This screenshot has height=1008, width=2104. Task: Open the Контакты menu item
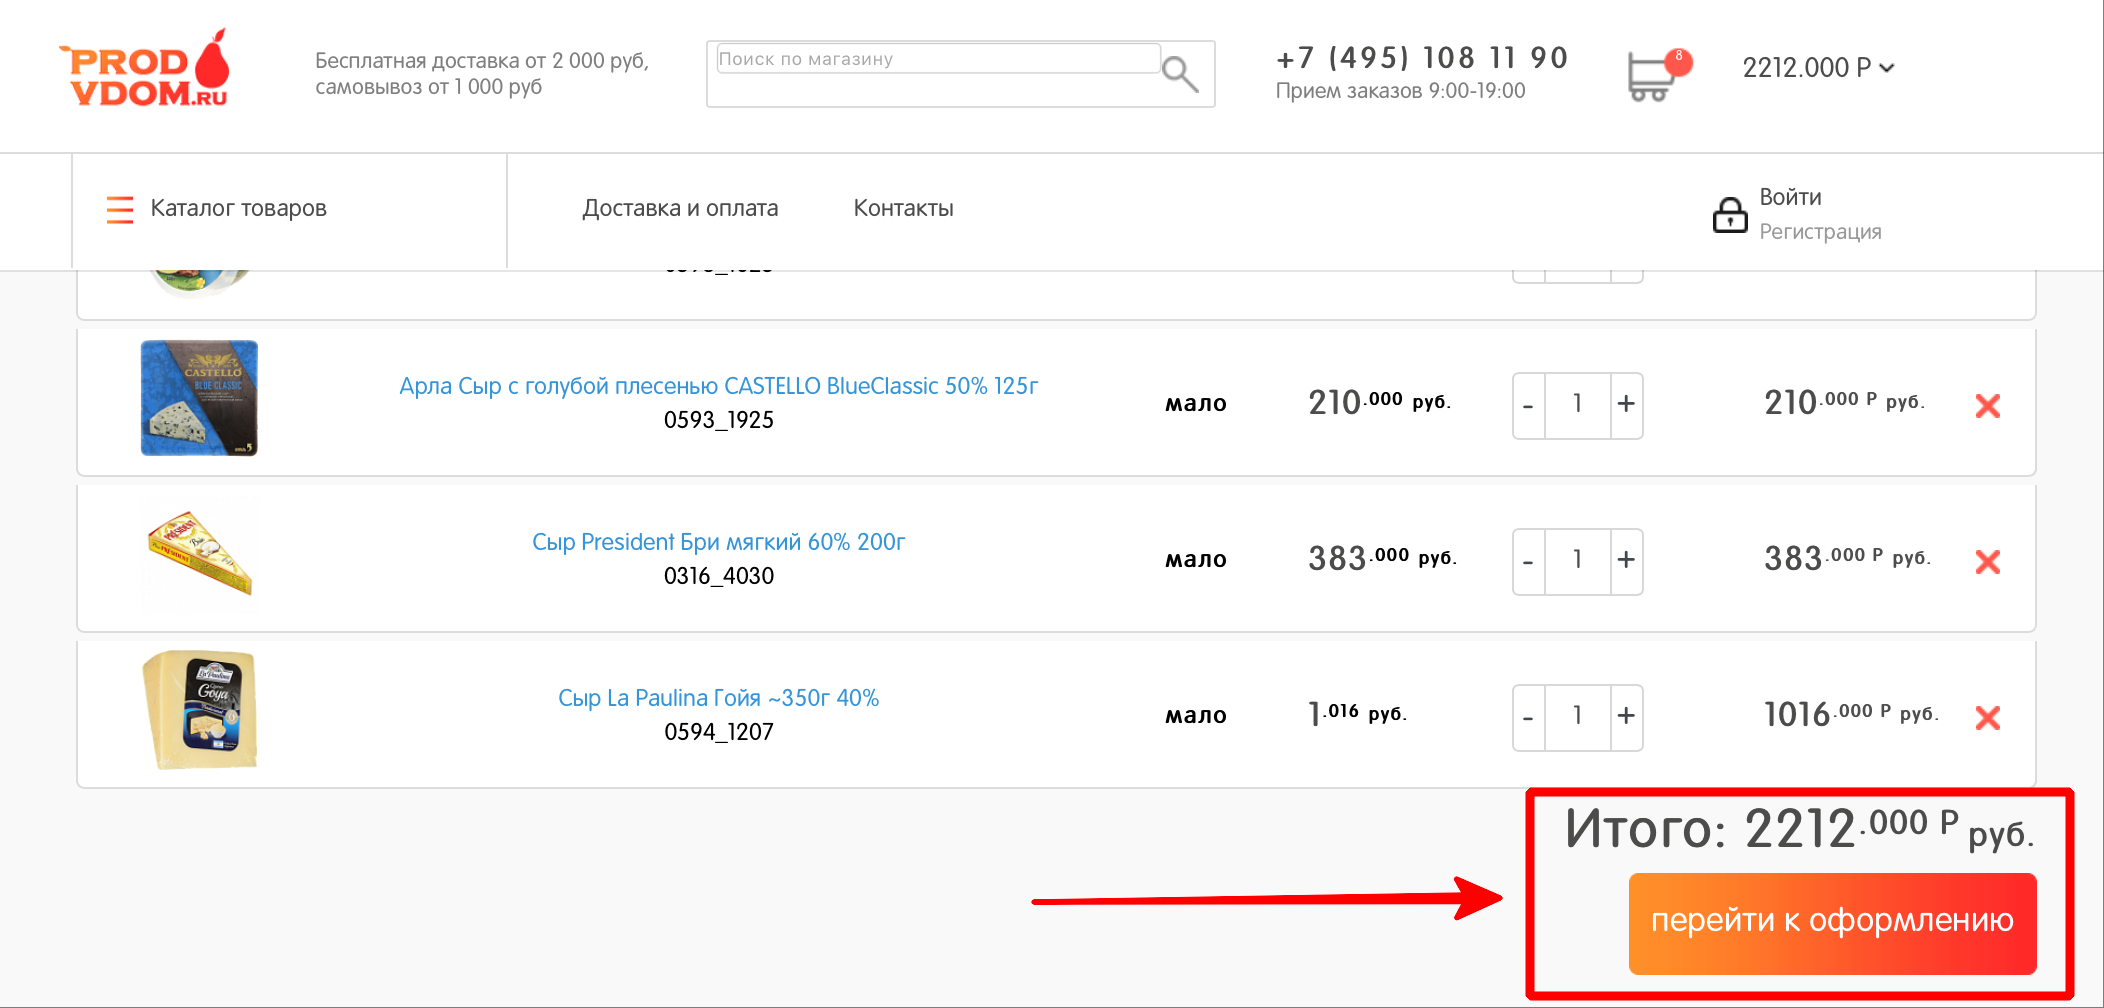click(x=903, y=208)
